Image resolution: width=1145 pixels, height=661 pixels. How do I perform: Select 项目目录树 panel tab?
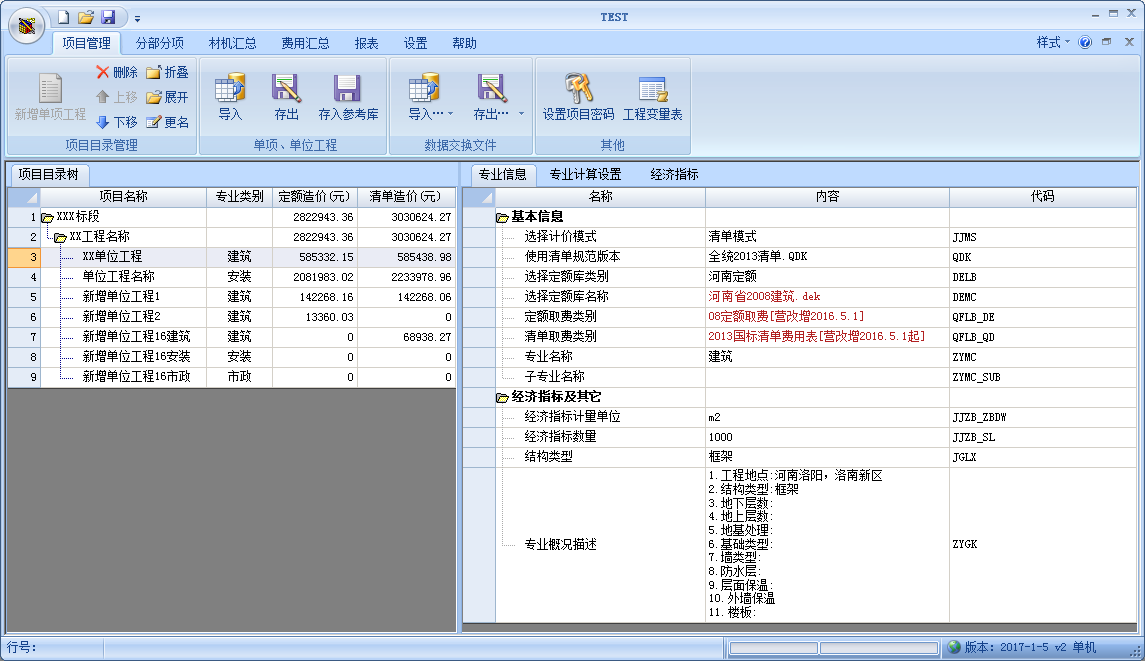point(48,175)
